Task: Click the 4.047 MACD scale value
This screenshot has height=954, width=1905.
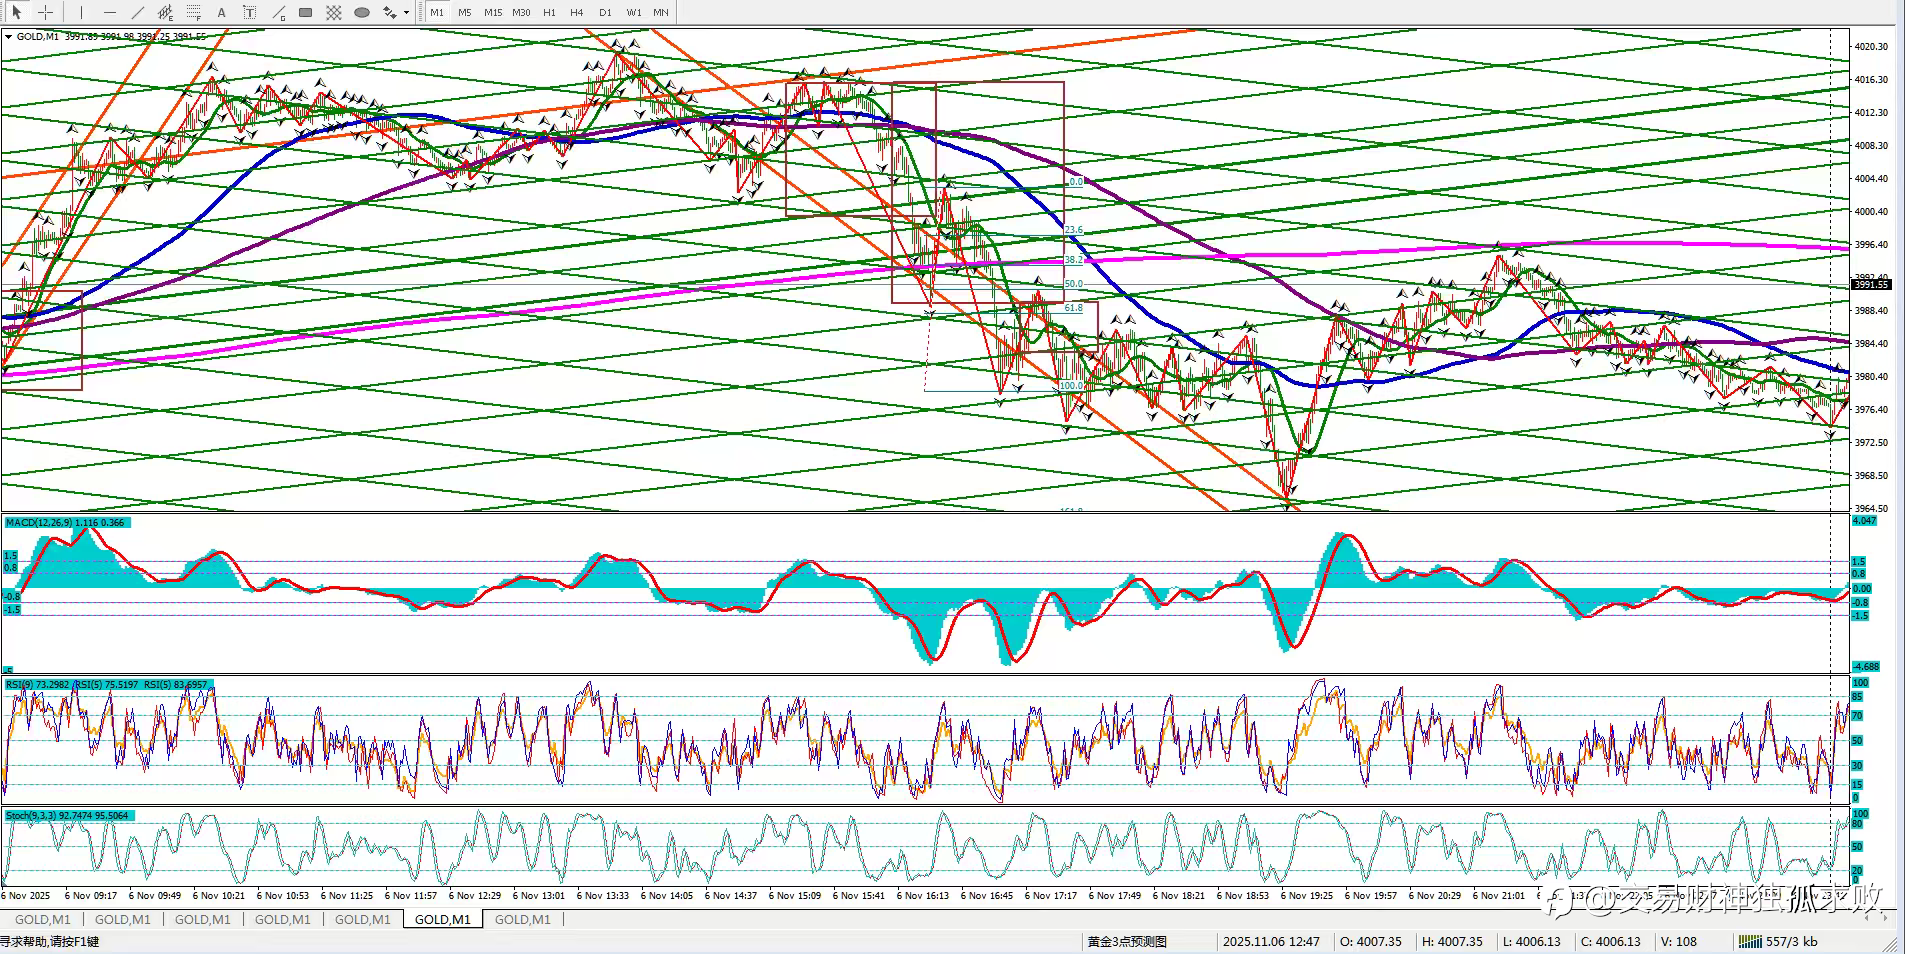Action: (x=1865, y=522)
